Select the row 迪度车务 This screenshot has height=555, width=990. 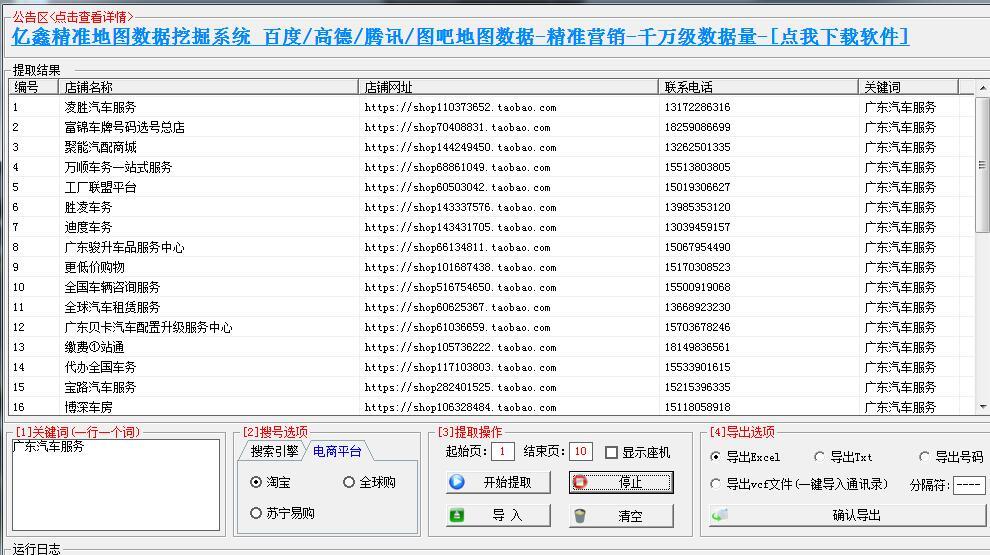492,227
